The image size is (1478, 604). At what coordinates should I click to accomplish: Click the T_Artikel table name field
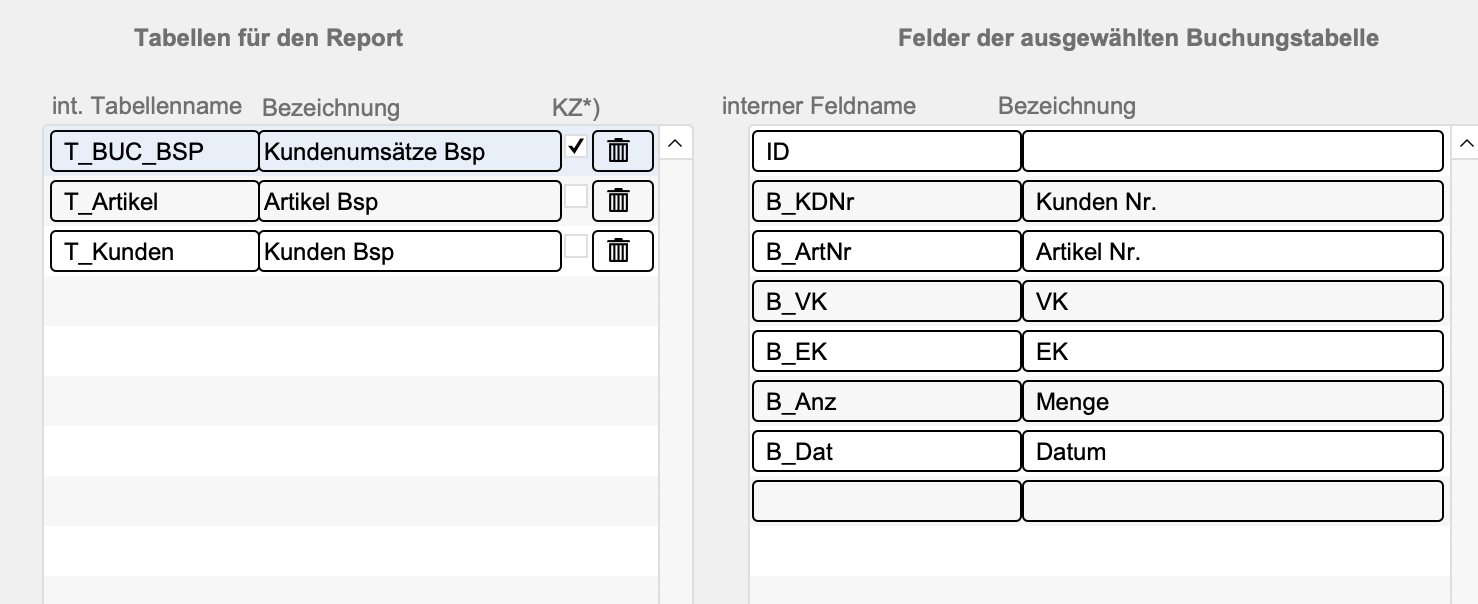(x=155, y=201)
